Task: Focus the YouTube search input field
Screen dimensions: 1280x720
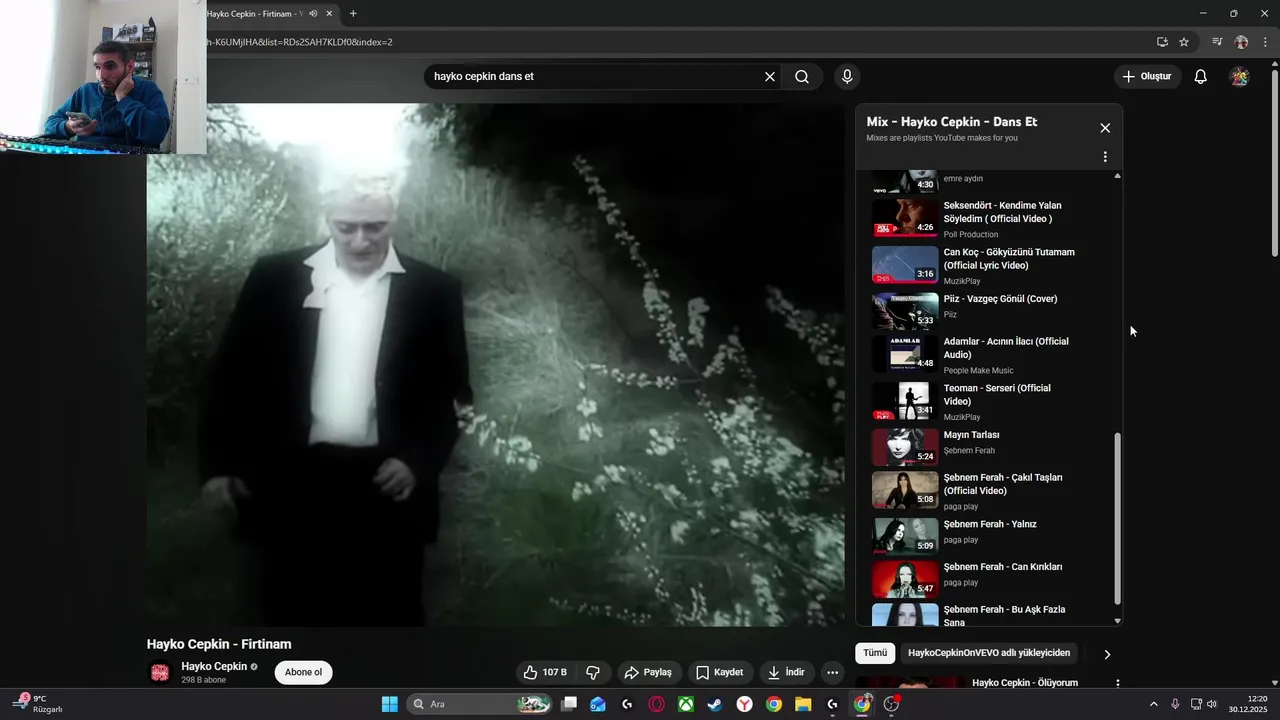Action: 595,77
